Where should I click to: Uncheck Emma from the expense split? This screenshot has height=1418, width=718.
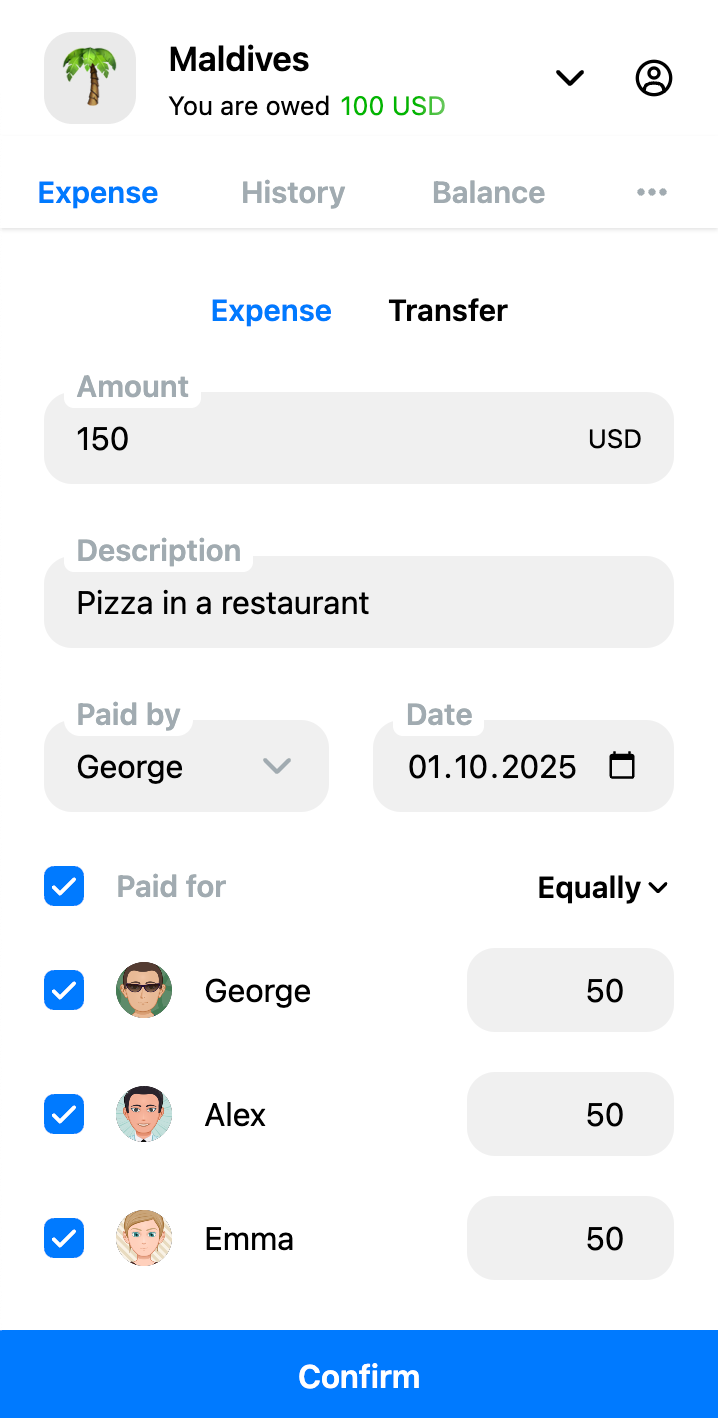pos(63,1238)
